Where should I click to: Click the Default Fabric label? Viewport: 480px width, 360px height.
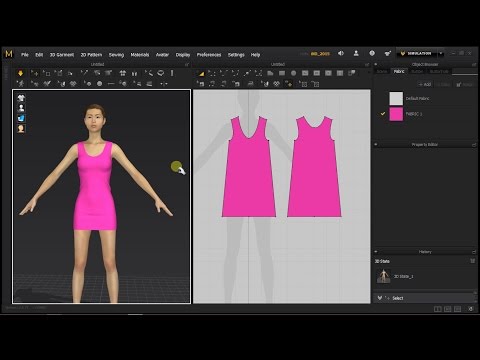(x=417, y=99)
